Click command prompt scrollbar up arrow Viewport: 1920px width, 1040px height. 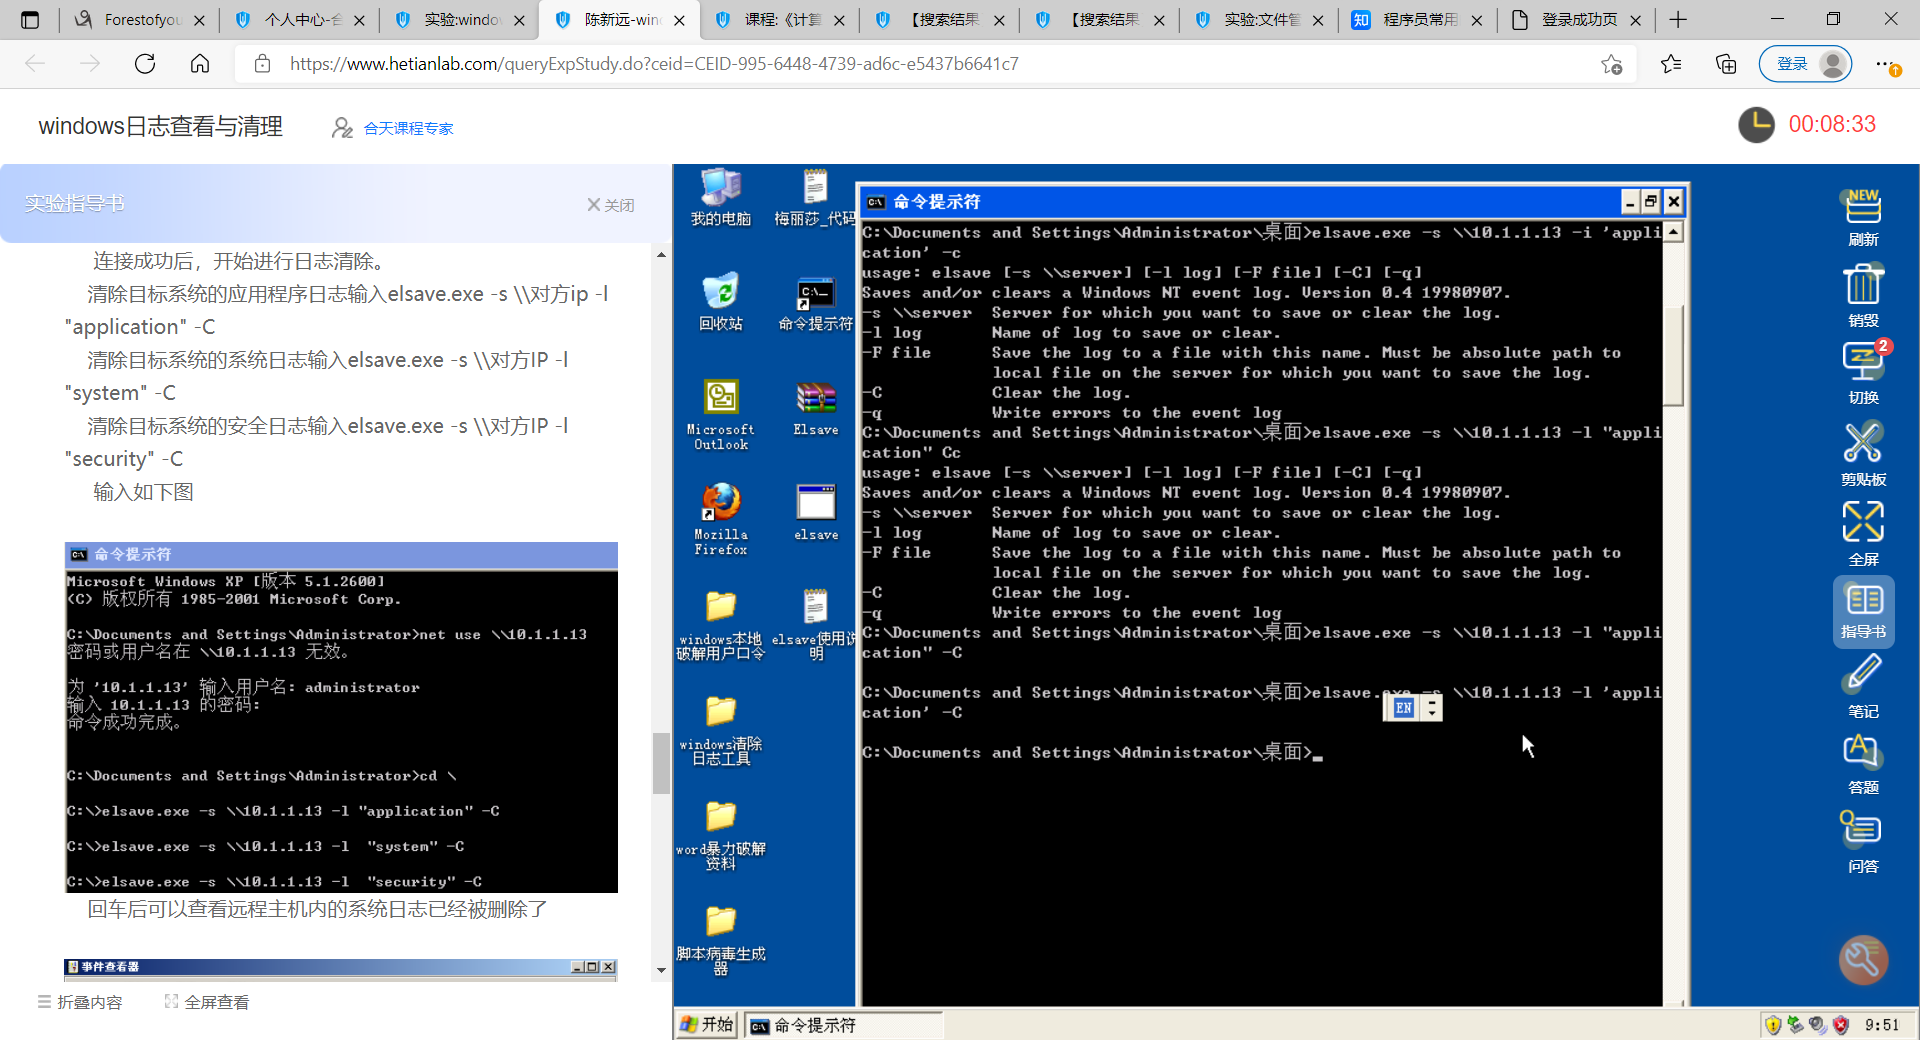pyautogui.click(x=1673, y=232)
